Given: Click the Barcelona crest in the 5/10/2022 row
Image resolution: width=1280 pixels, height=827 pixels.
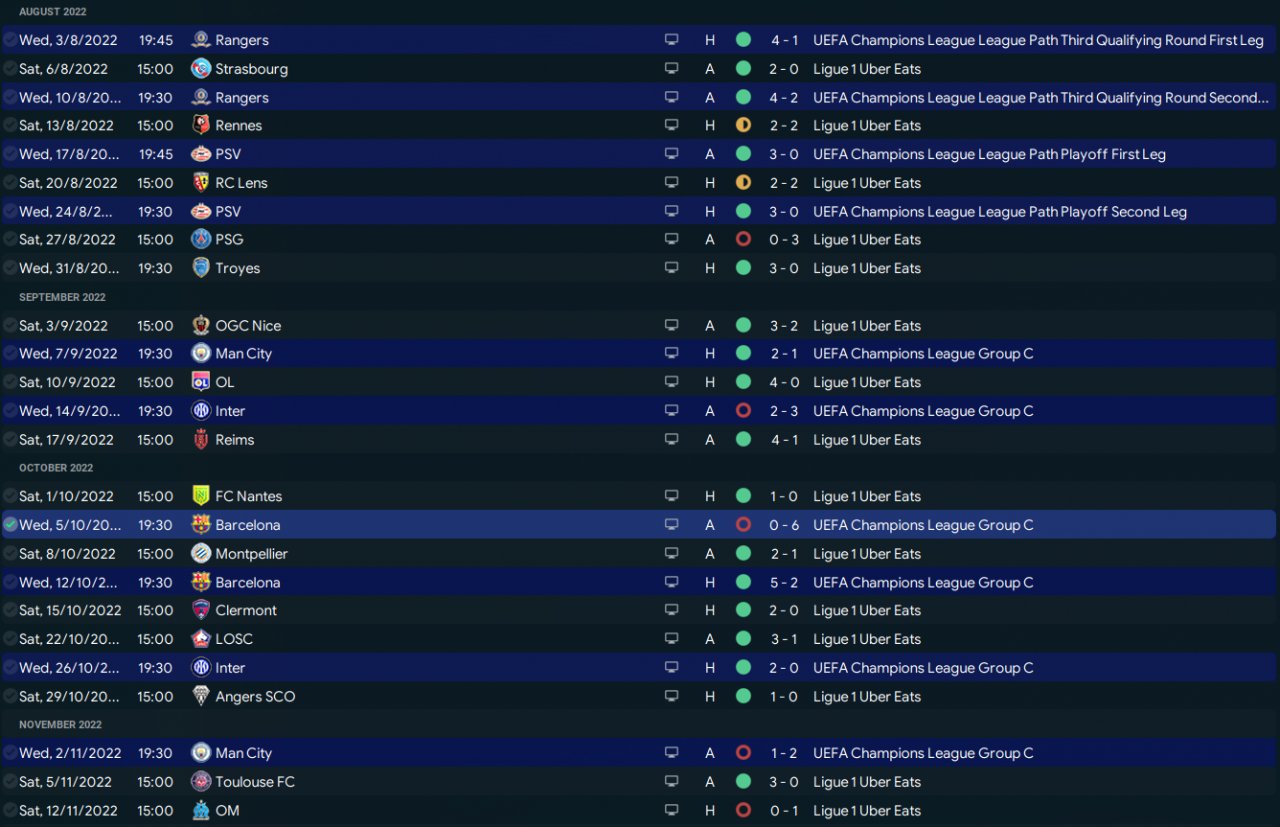Looking at the screenshot, I should (201, 525).
